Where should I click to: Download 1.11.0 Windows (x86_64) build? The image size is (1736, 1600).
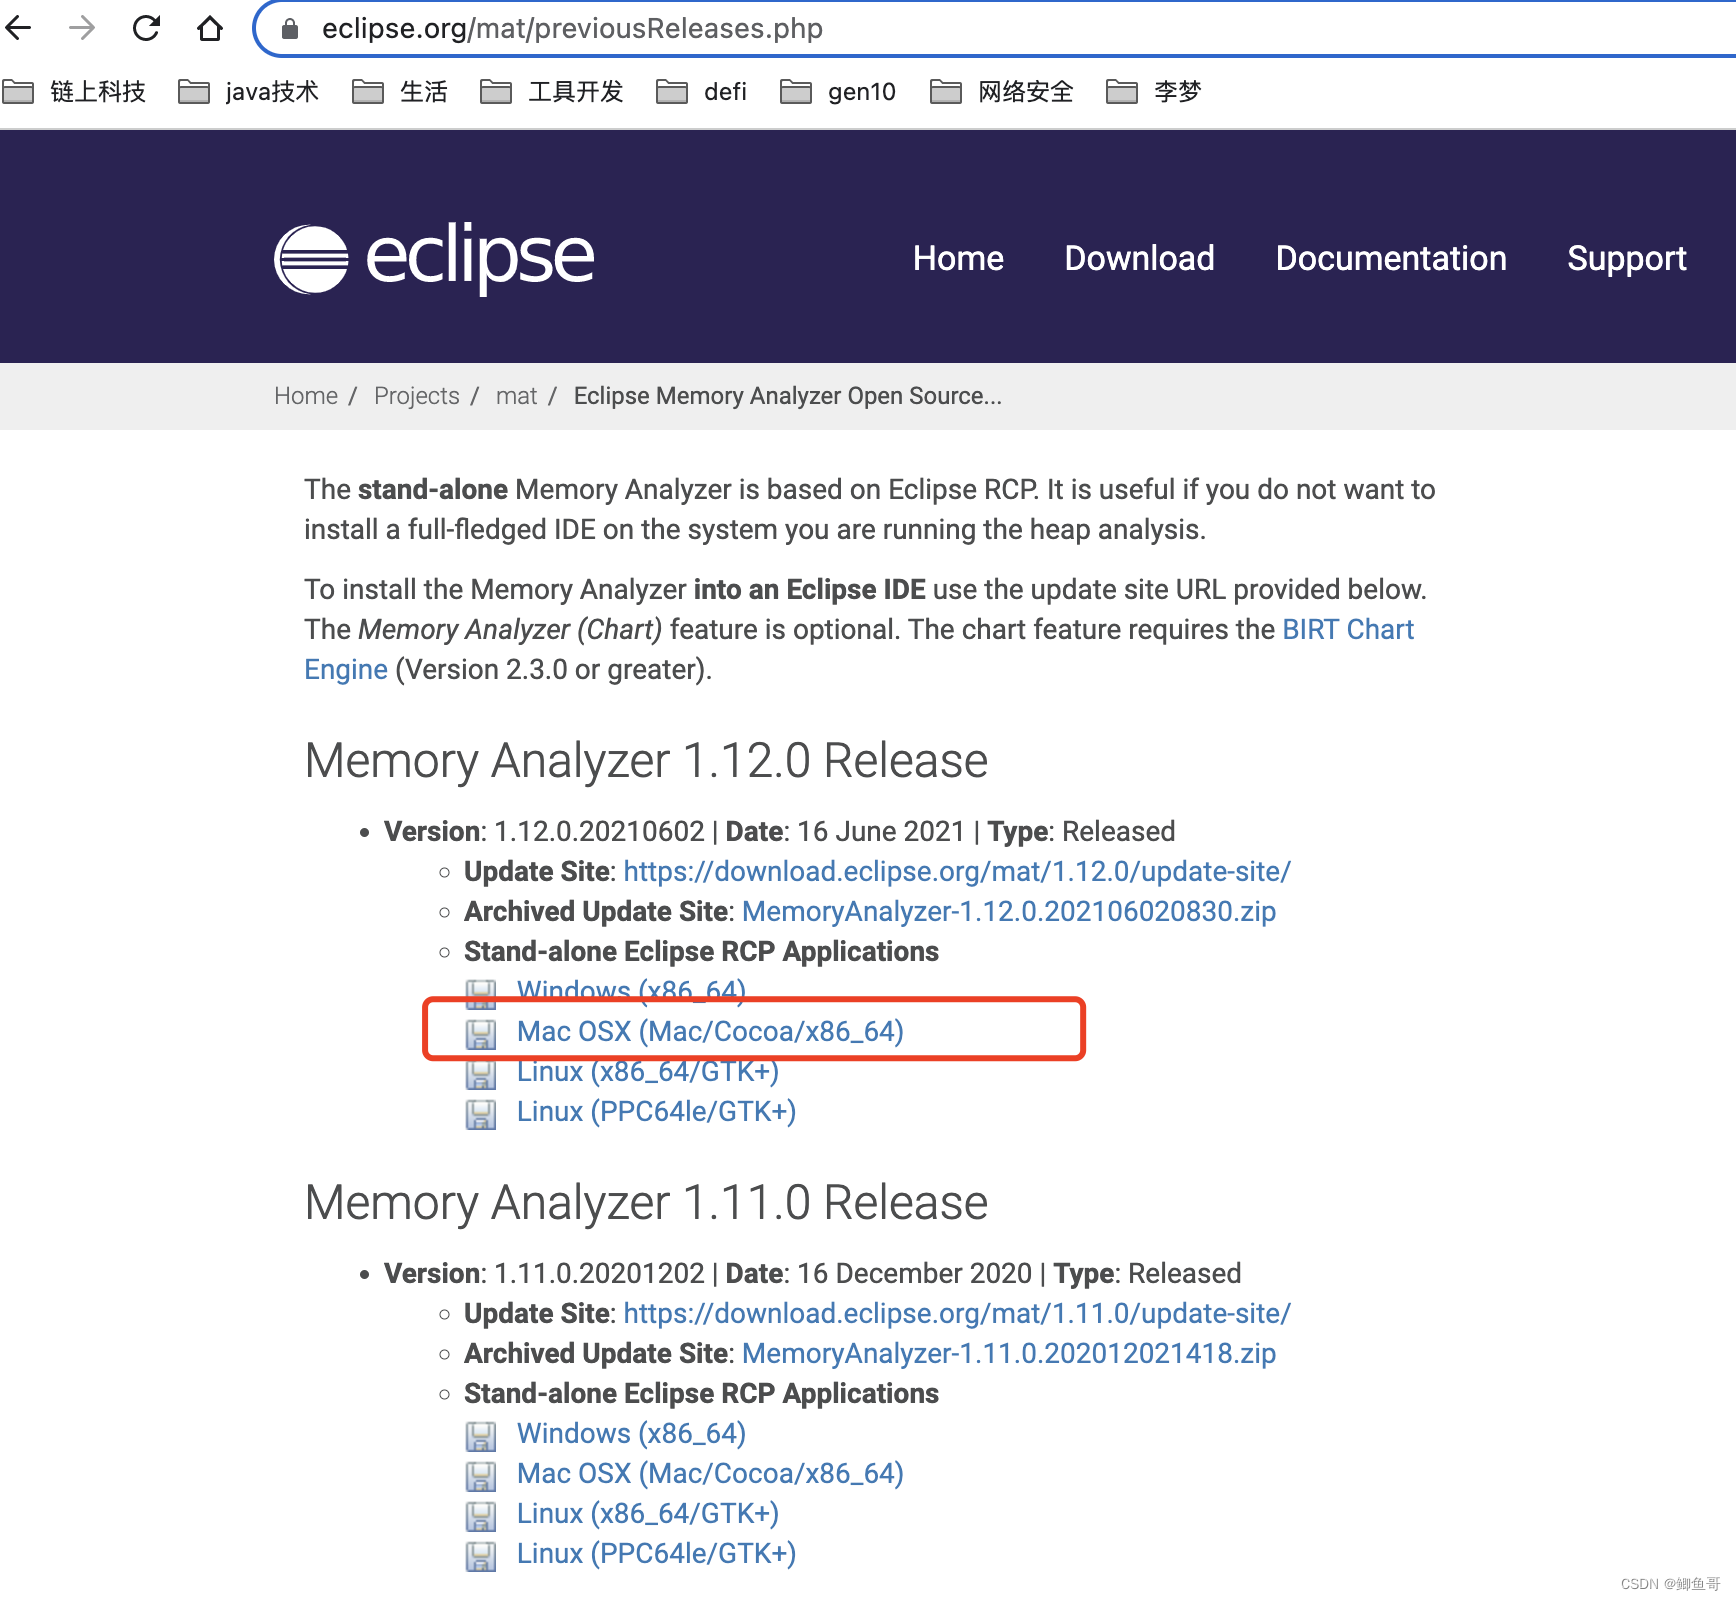[631, 1433]
